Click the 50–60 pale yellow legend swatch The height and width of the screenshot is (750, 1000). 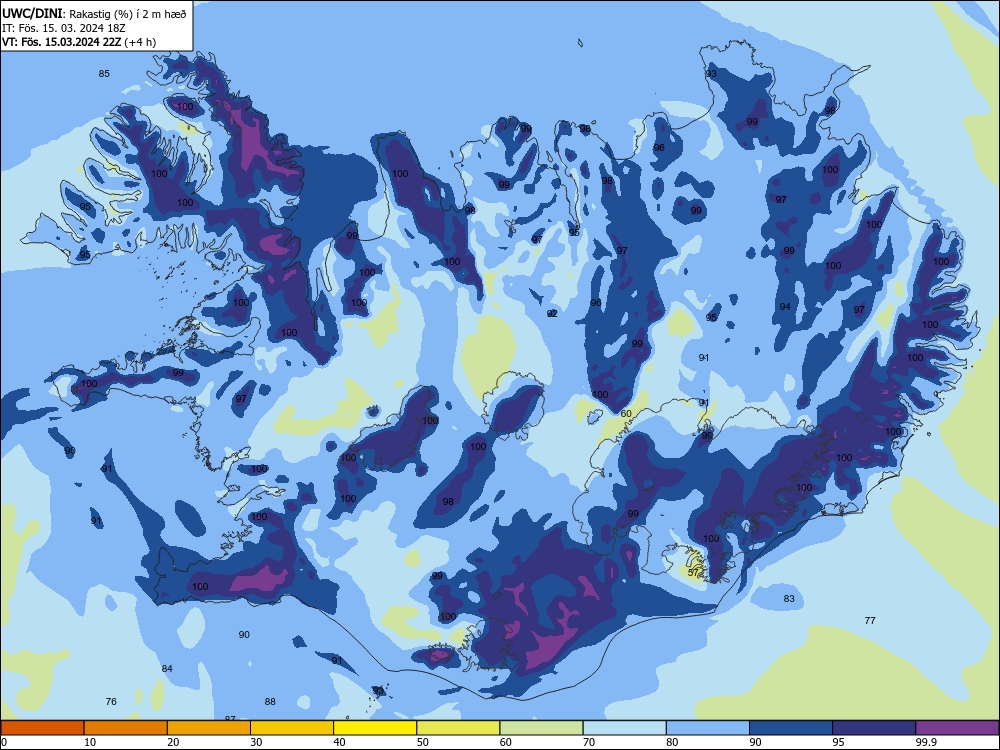point(458,728)
